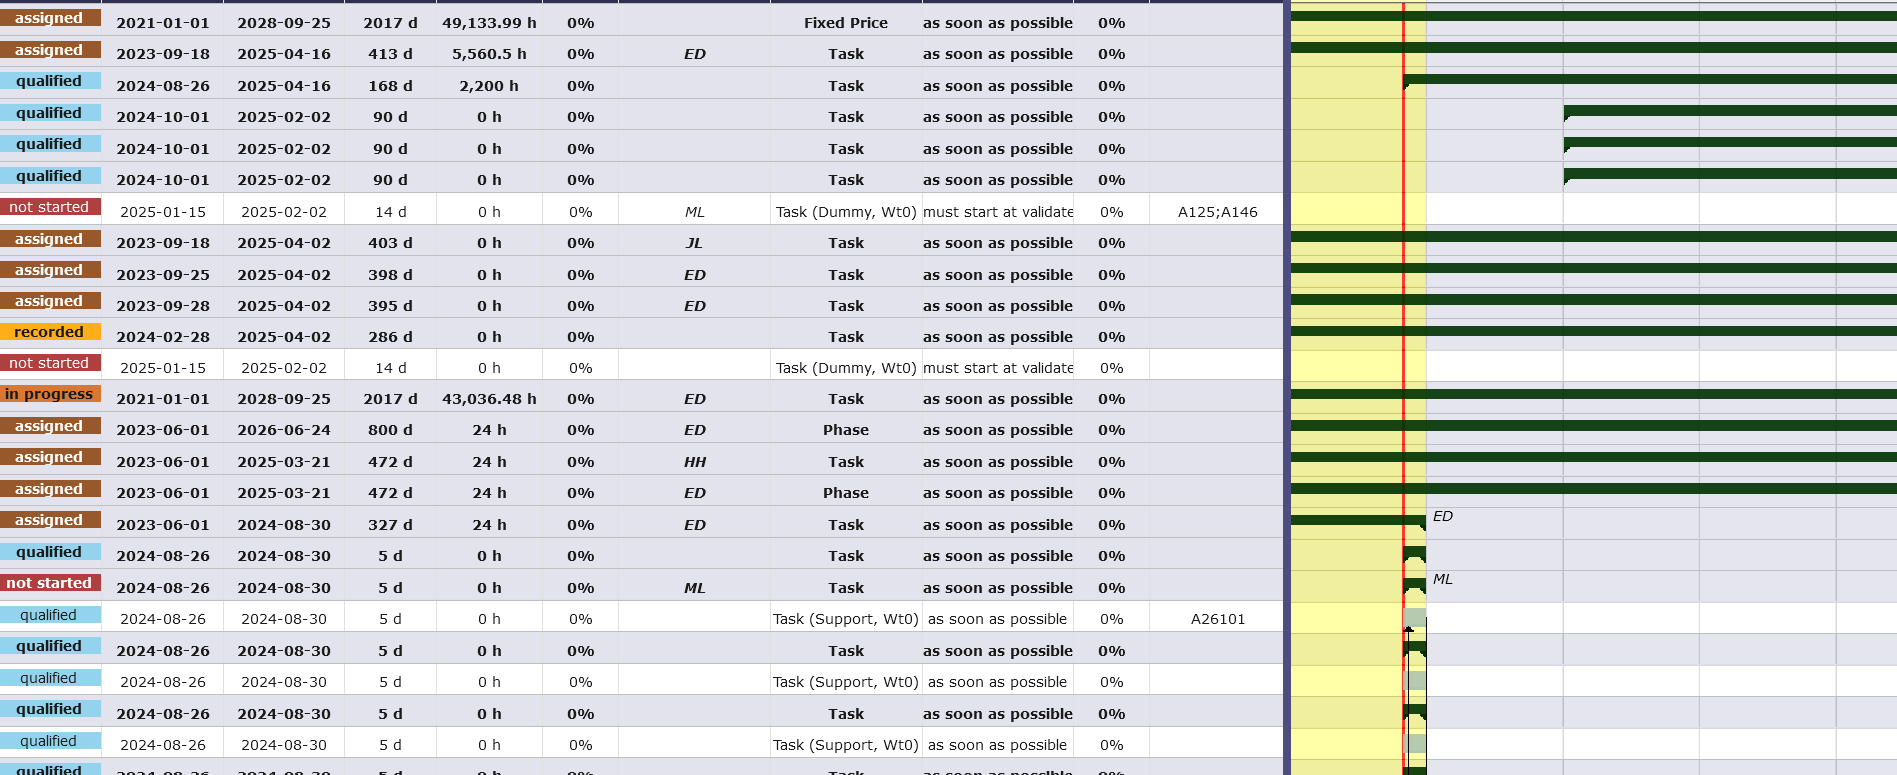Open the predecessor cell "A125;A146"

(x=1217, y=212)
